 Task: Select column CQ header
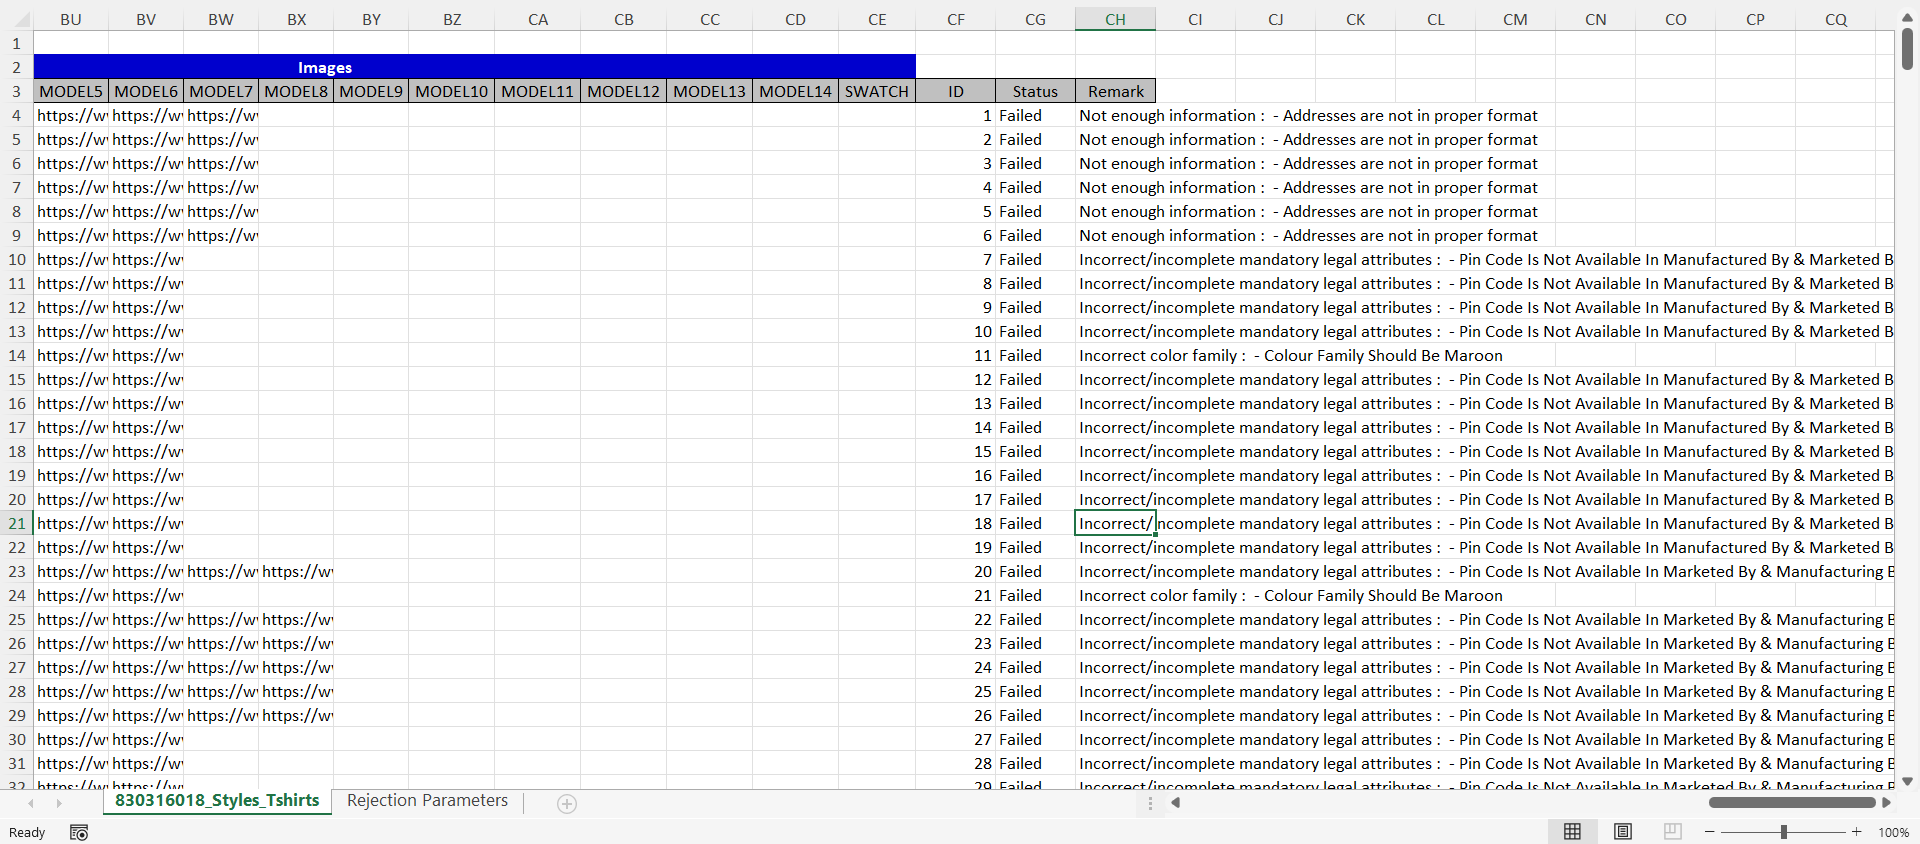1835,19
